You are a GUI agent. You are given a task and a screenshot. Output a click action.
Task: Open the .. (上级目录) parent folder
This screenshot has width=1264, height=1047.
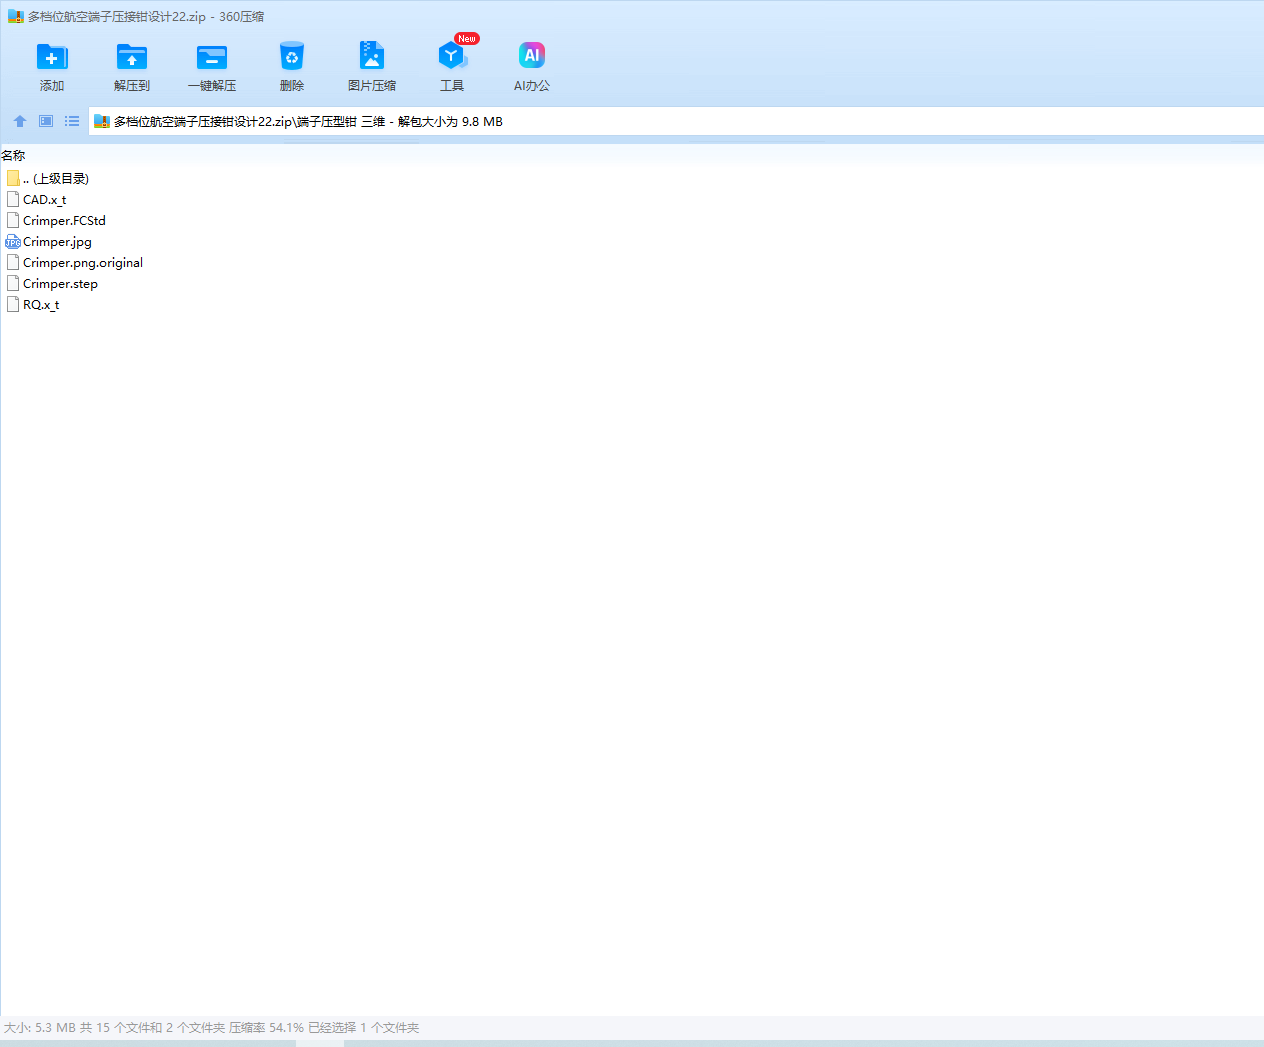click(x=56, y=178)
